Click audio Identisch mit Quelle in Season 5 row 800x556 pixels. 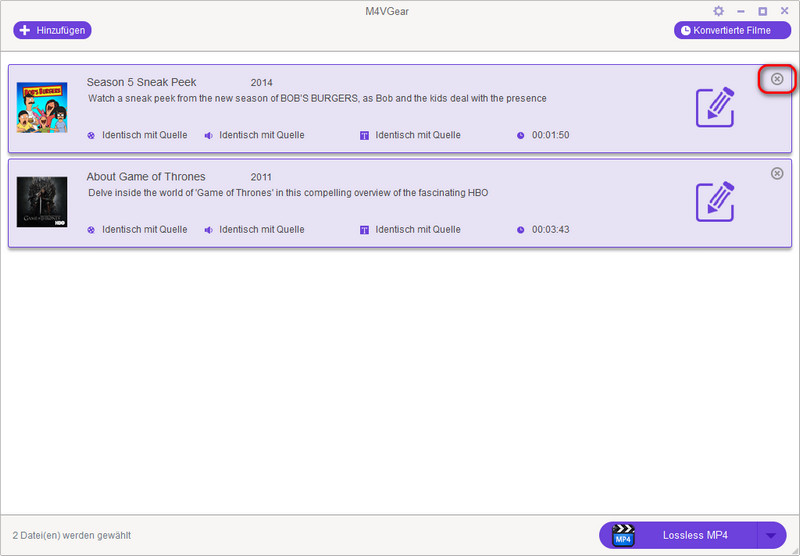point(262,135)
